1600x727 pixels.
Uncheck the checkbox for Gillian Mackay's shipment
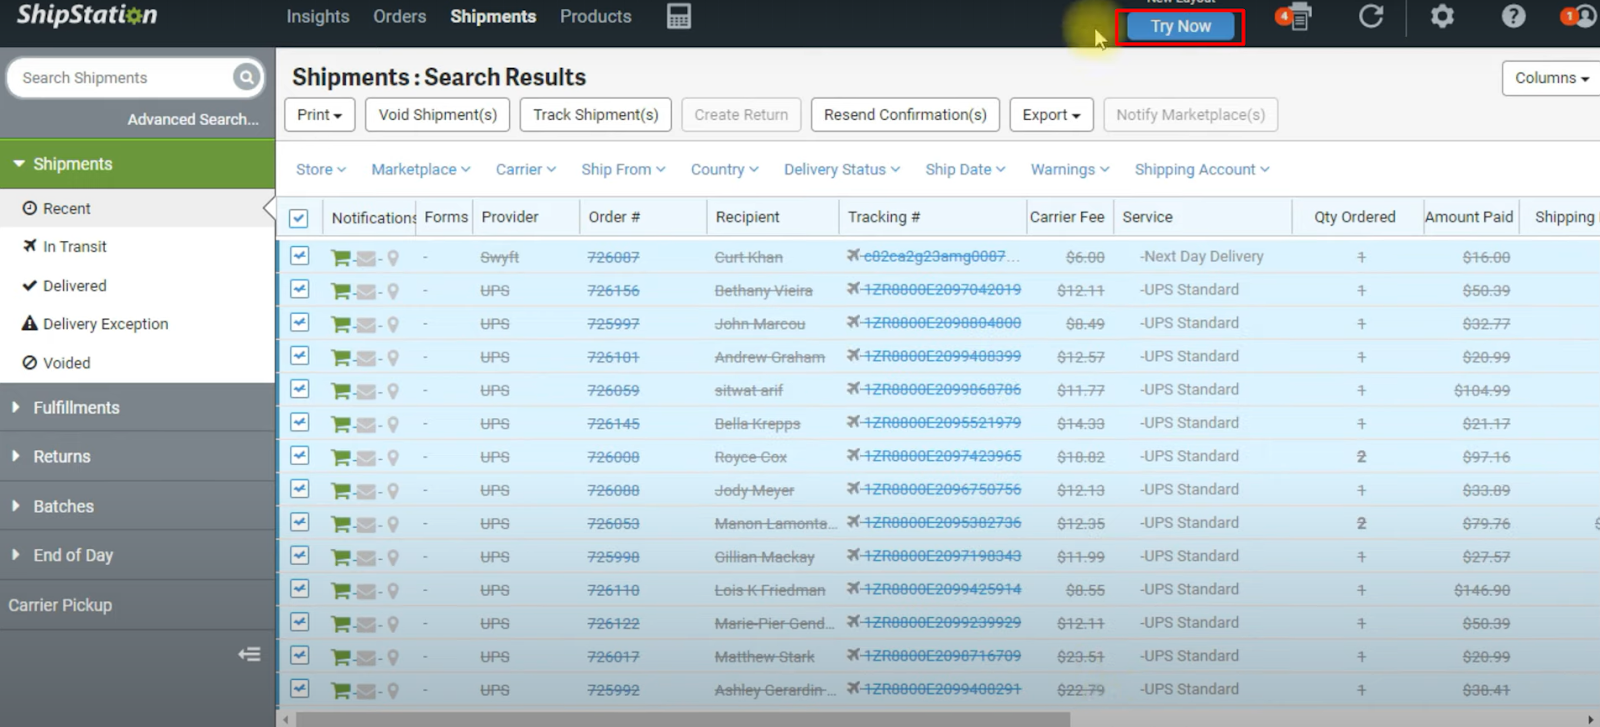[299, 555]
